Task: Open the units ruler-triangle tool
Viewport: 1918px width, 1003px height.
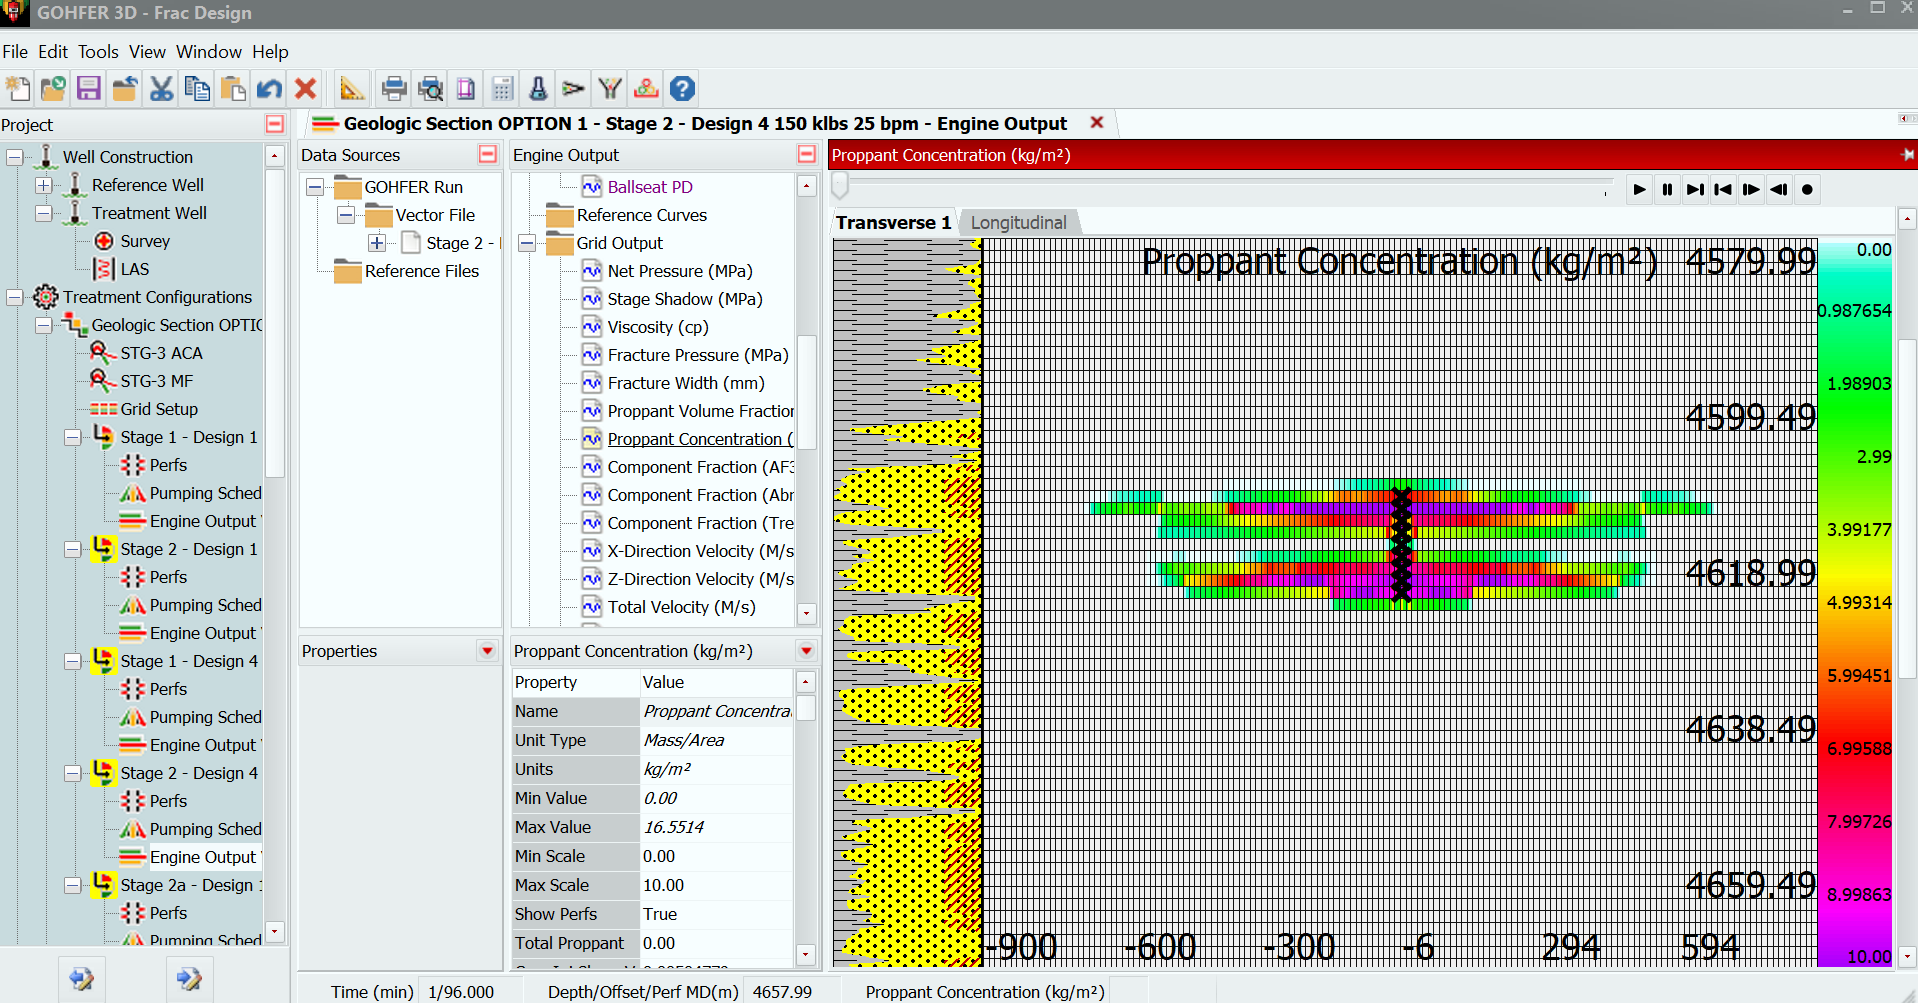Action: tap(351, 89)
